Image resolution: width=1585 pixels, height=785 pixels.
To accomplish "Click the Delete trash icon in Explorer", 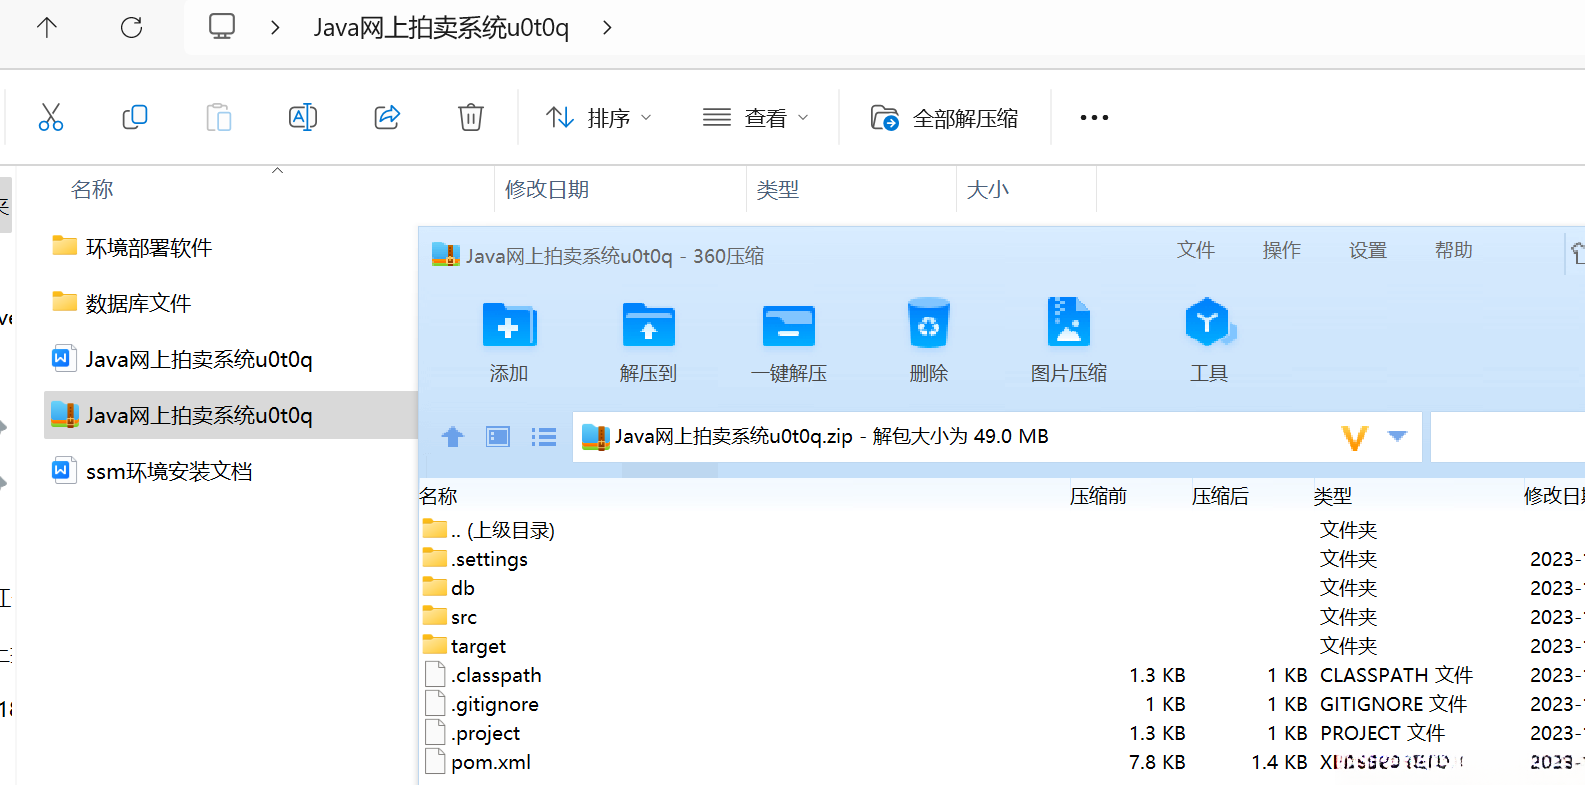I will tap(471, 117).
